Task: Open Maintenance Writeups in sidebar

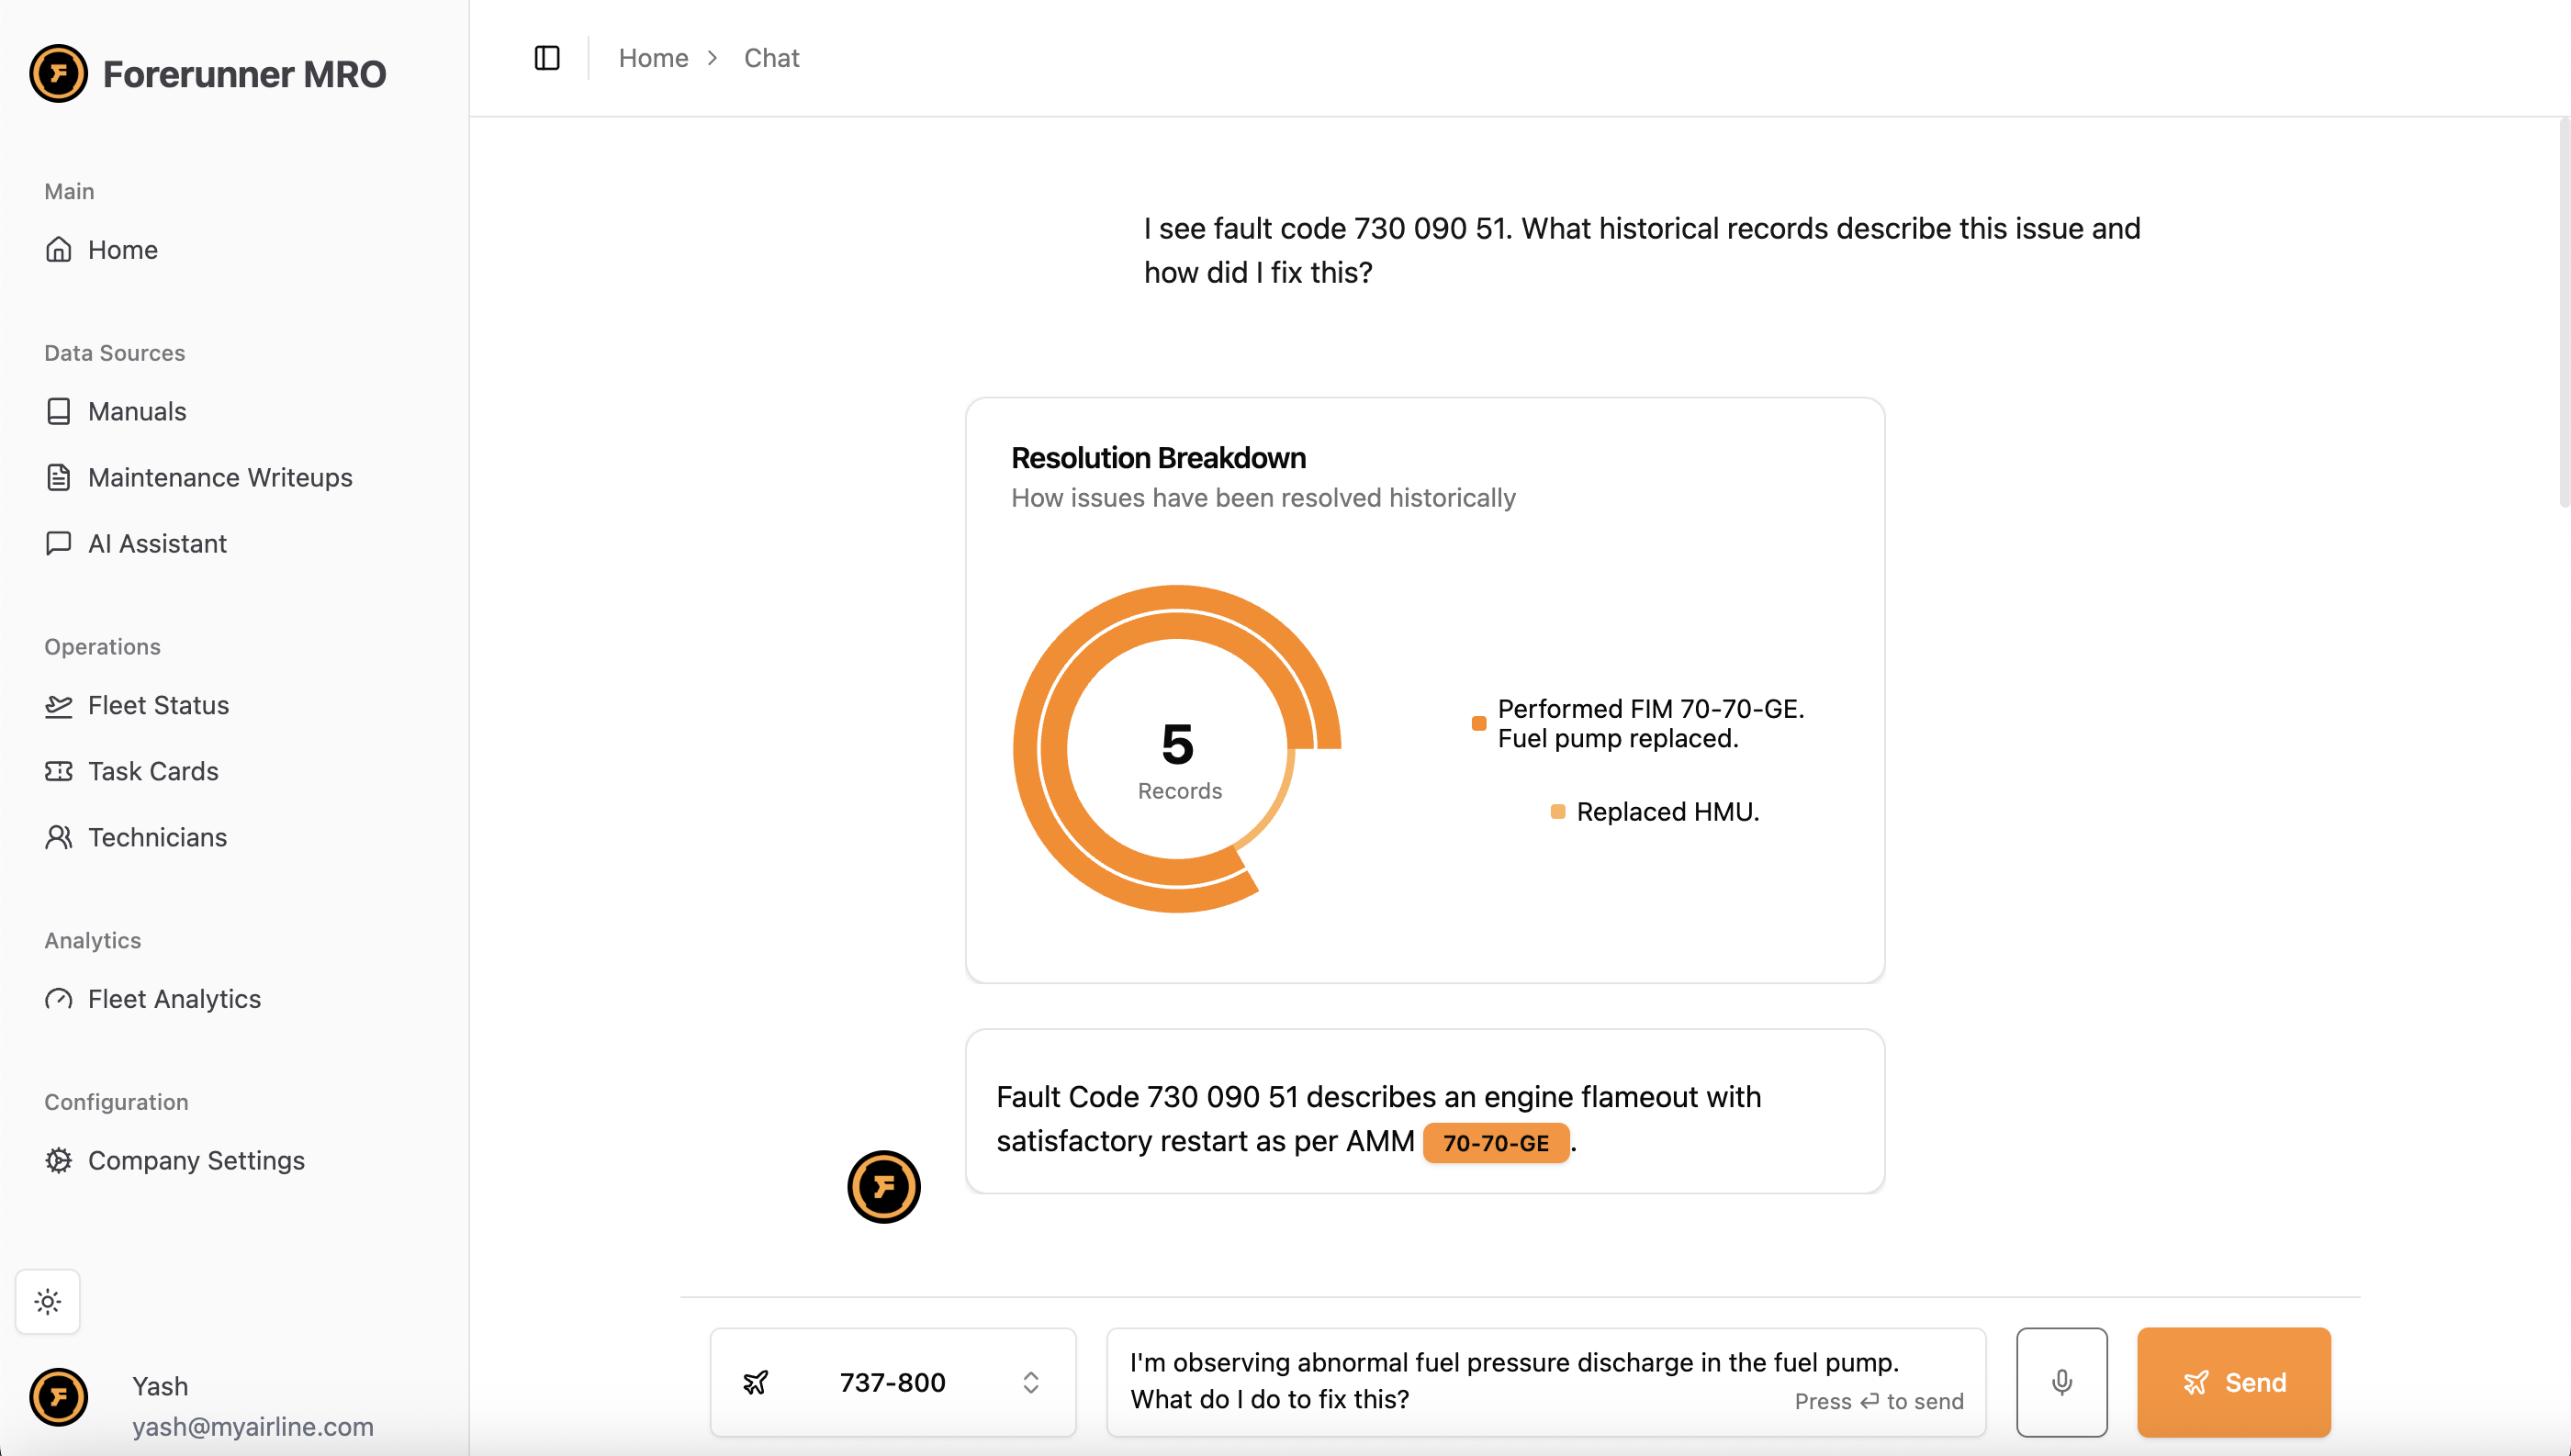Action: [x=219, y=477]
